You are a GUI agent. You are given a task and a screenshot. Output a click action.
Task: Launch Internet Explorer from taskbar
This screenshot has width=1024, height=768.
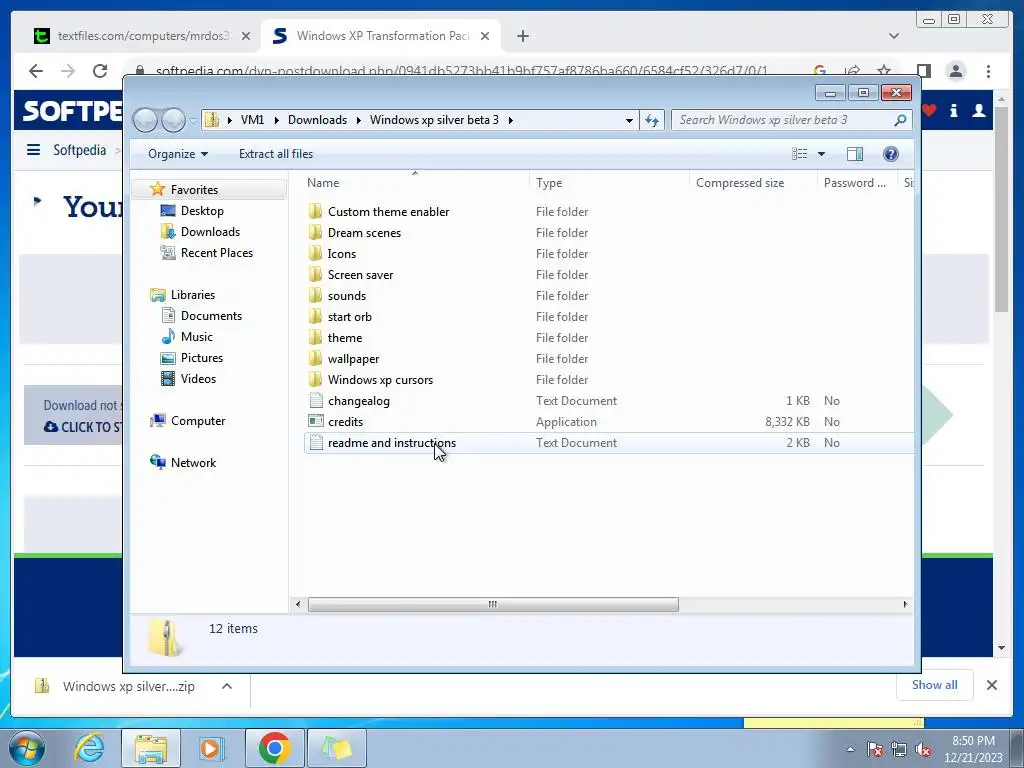pyautogui.click(x=89, y=748)
